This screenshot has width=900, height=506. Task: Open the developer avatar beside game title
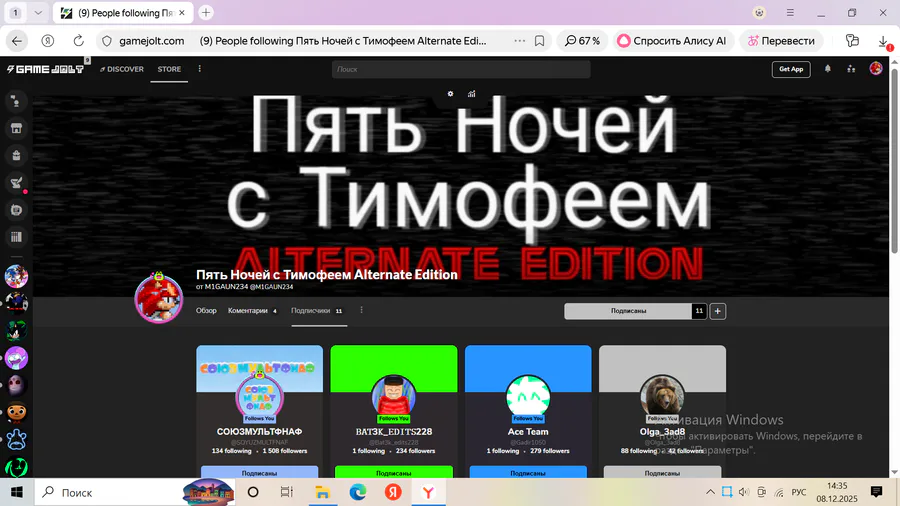click(159, 298)
